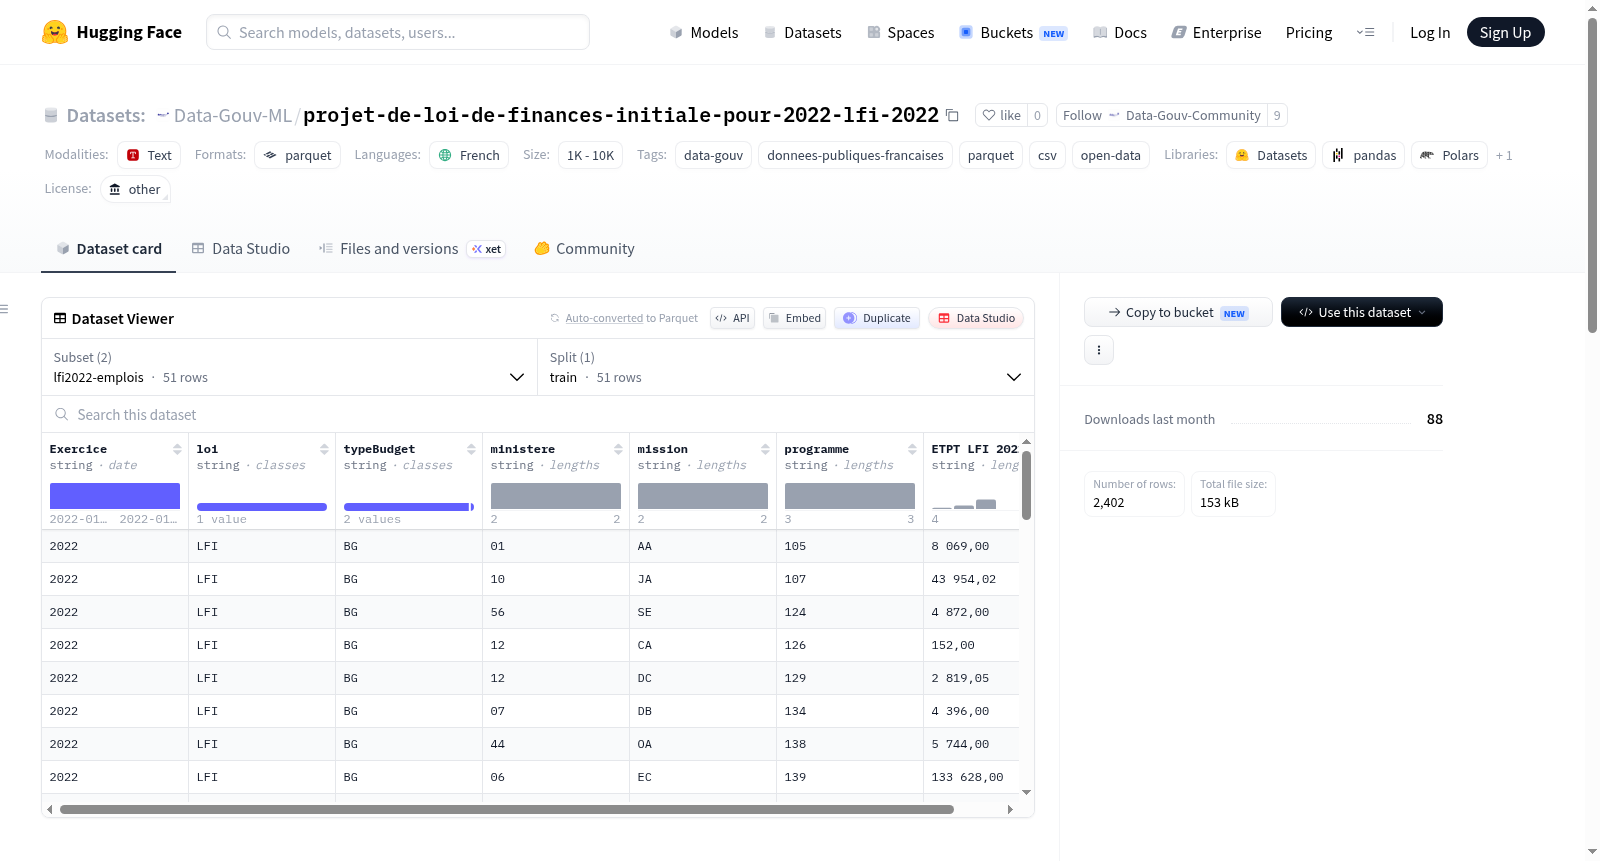Screen dimensions: 1600x861
Task: Click the parquet format tag
Action: (297, 155)
